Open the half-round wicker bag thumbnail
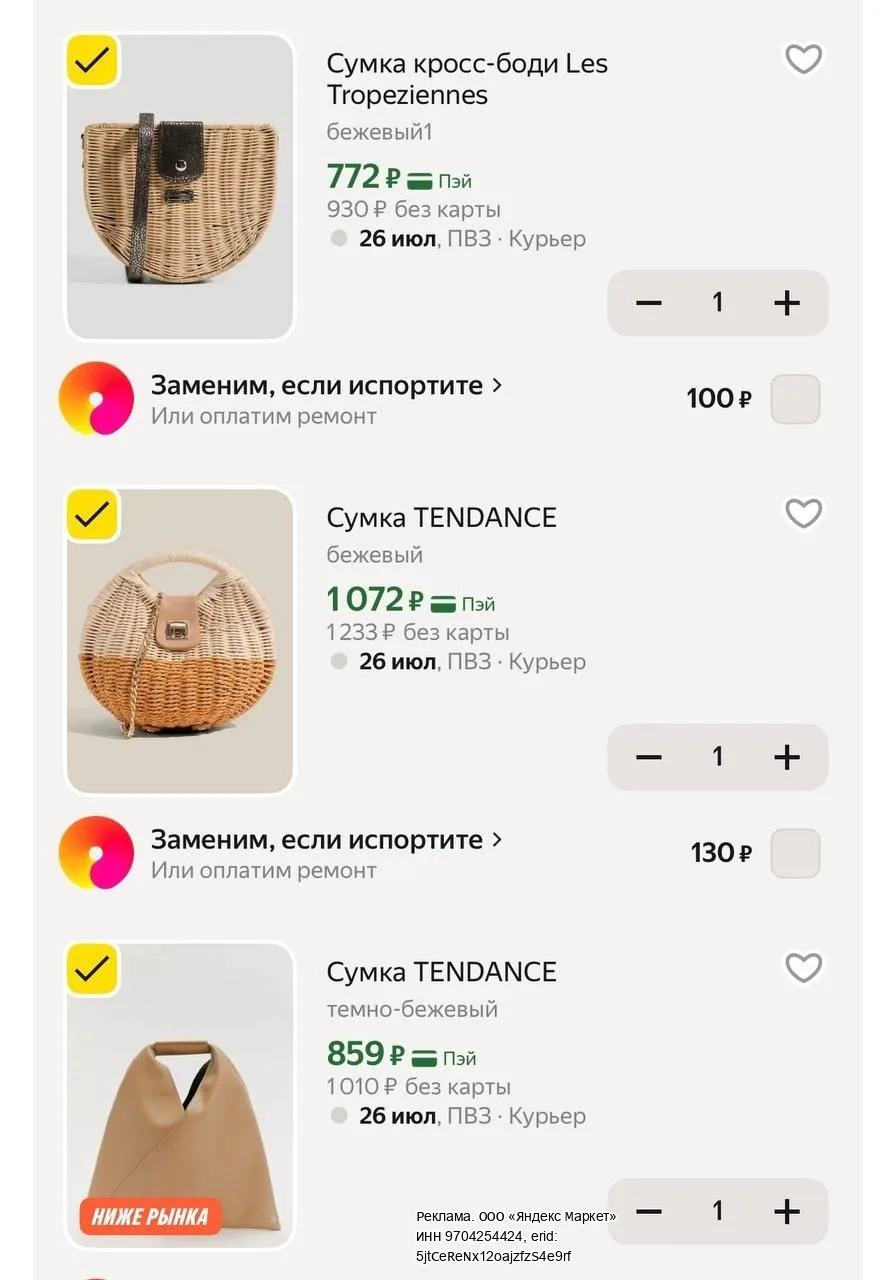The image size is (896, 1280). click(x=180, y=187)
